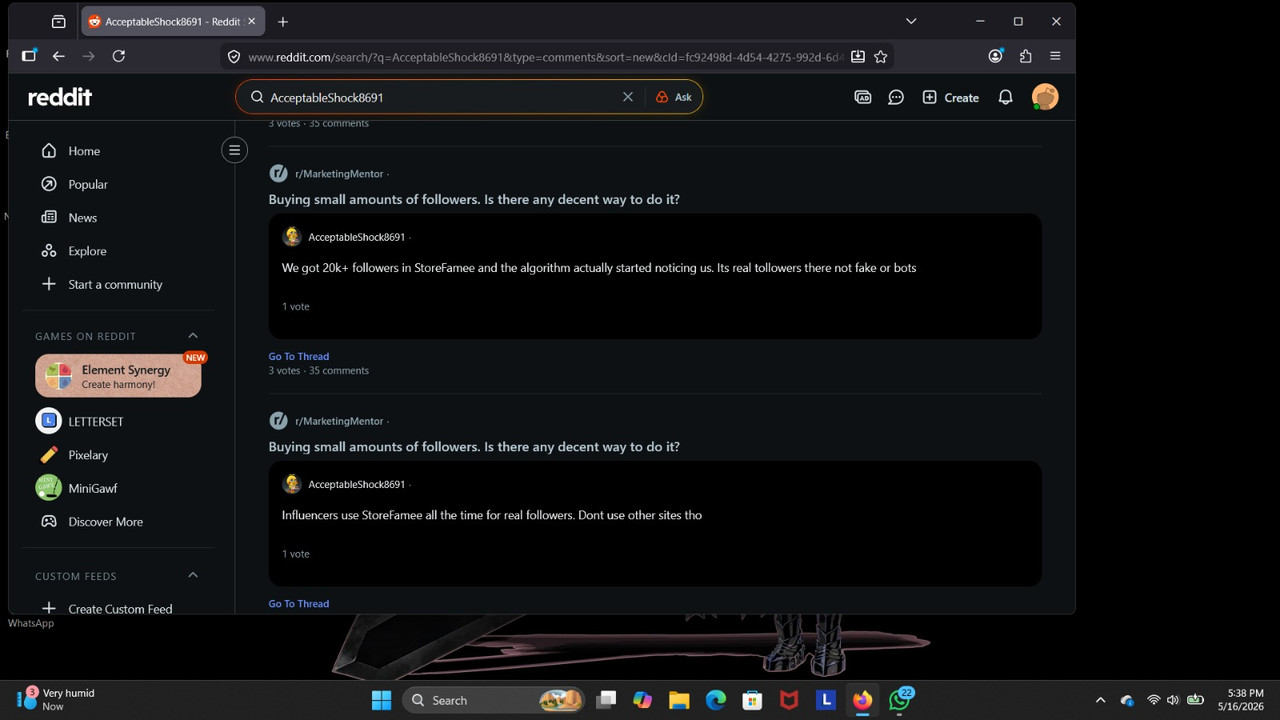Open the Copilot taskbar icon
Screen dimensions: 1280x720
(642, 700)
